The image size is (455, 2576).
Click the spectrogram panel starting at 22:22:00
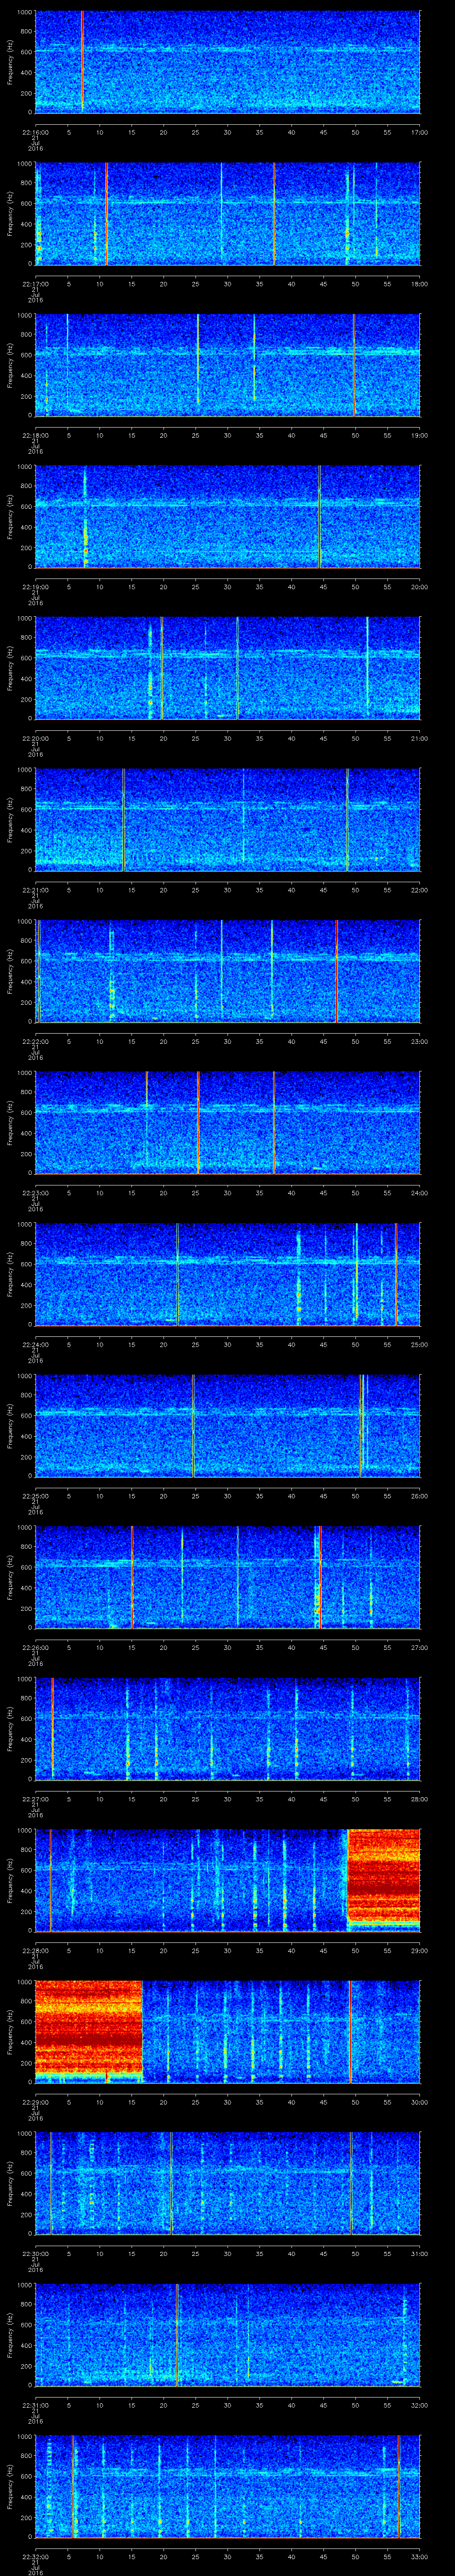click(x=228, y=971)
